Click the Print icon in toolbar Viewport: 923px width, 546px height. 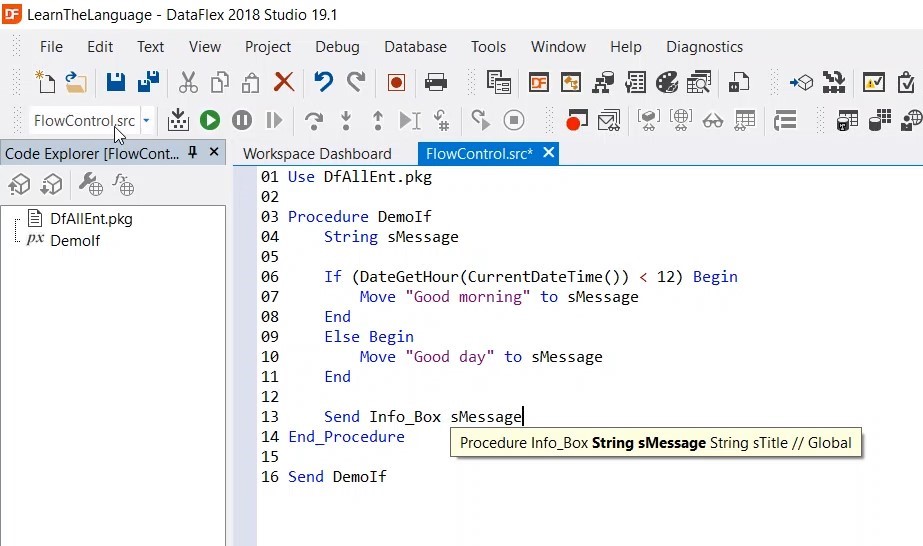click(436, 82)
